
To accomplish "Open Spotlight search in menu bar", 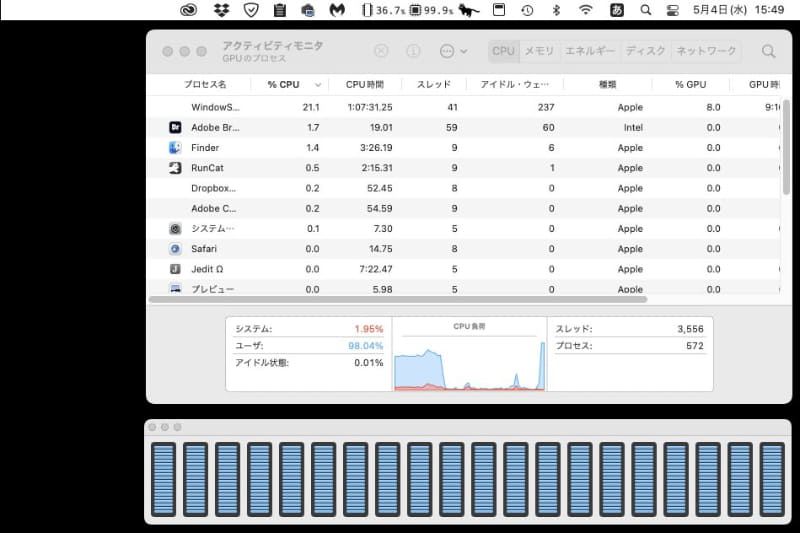I will tap(645, 10).
